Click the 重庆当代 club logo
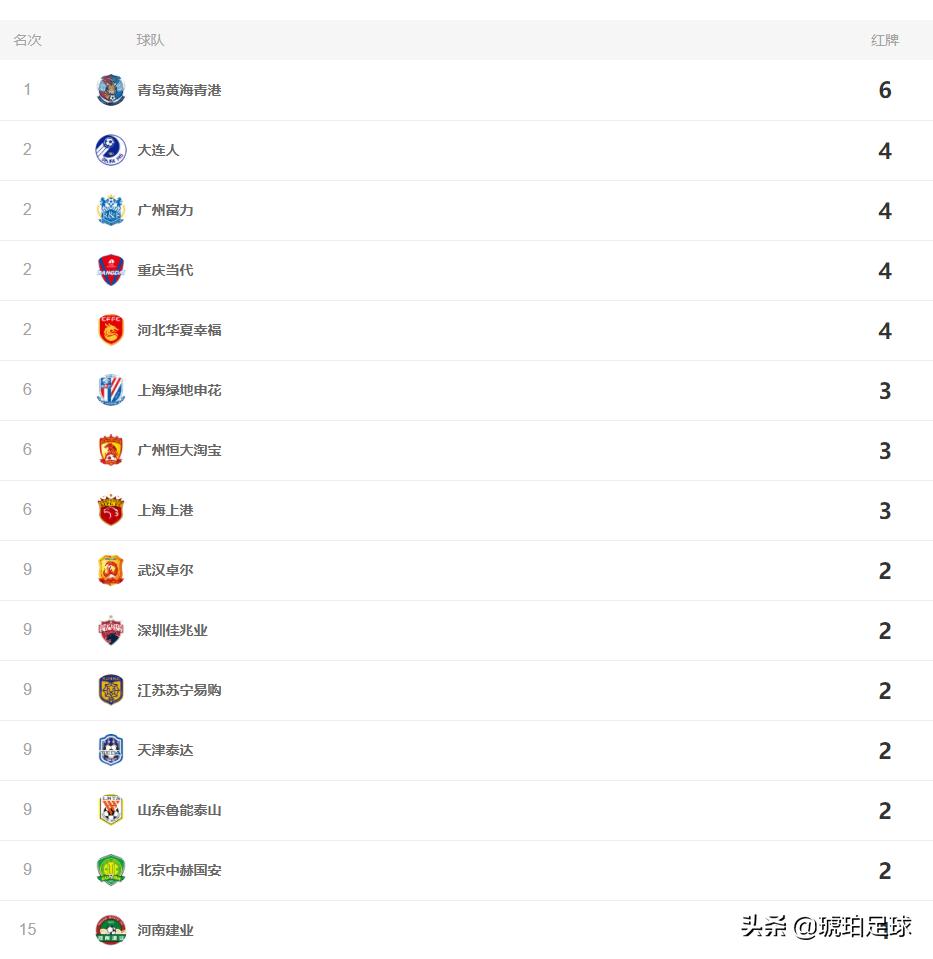This screenshot has width=933, height=959. [x=111, y=270]
